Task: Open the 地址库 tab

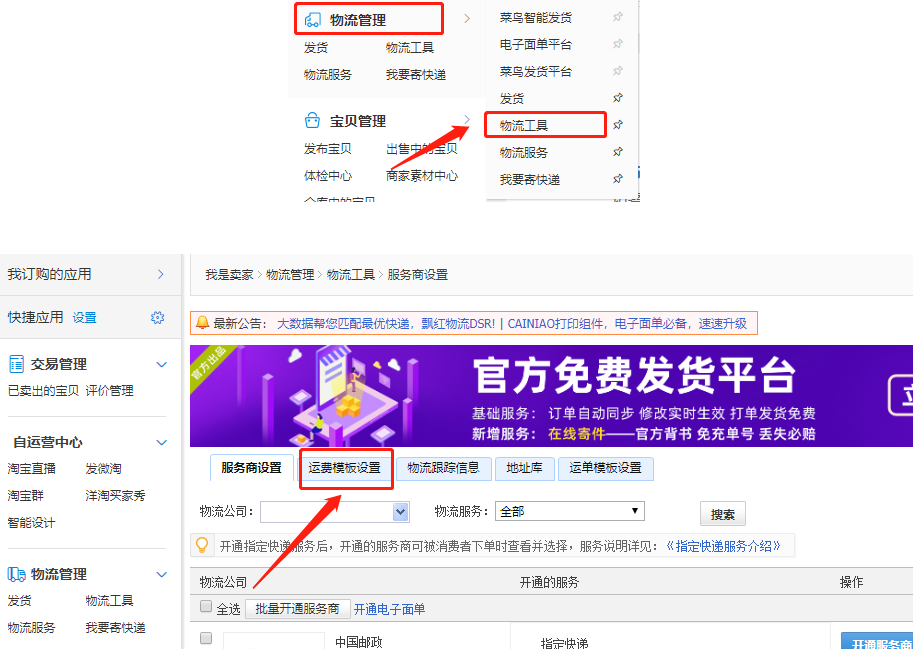Action: [x=525, y=468]
